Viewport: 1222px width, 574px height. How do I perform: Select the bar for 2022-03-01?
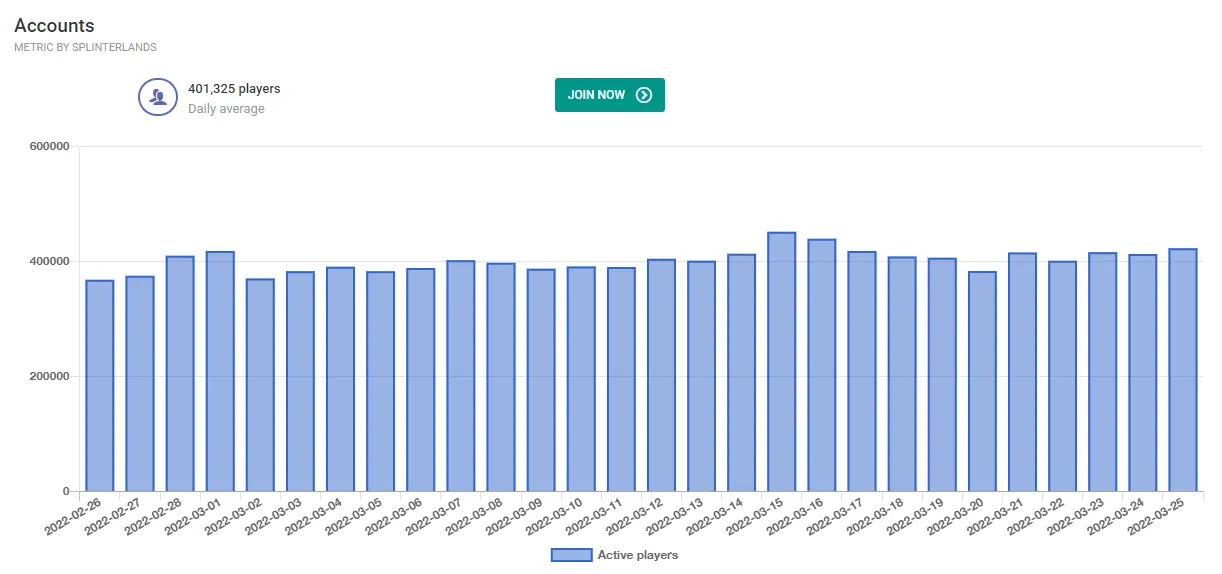[x=220, y=372]
